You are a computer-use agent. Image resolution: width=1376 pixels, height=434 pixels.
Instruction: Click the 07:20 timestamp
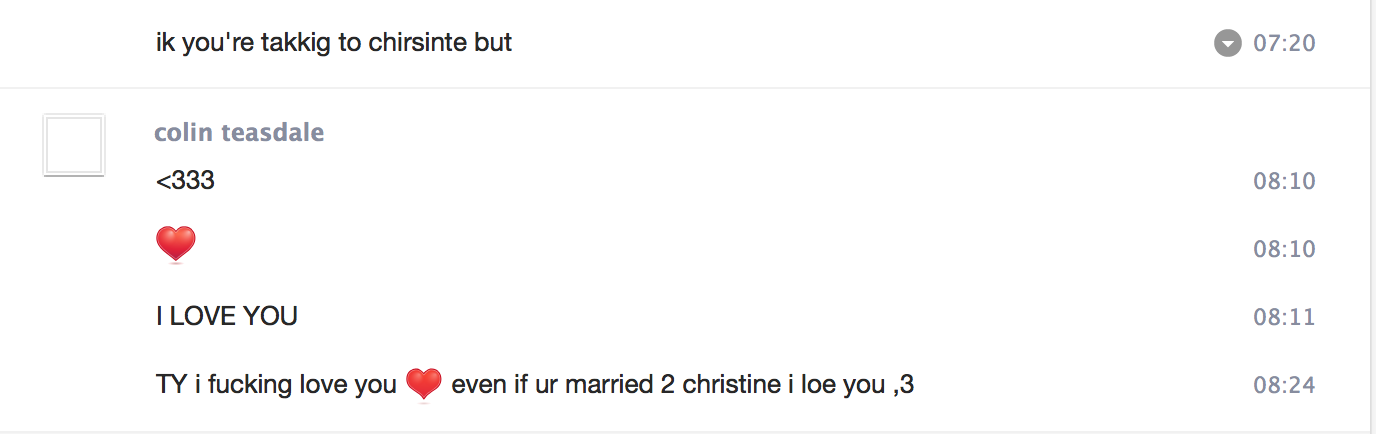(1284, 43)
